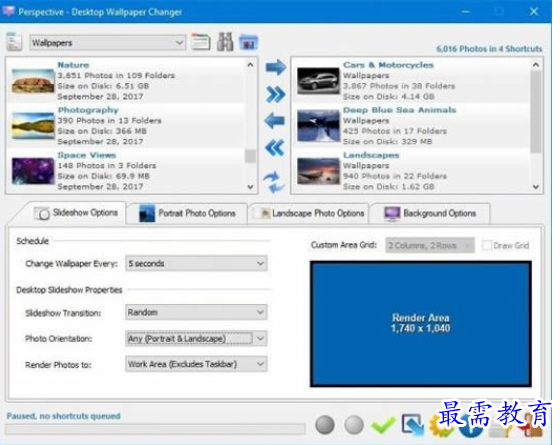Click "Size on Disk: 366 MB" text
Image resolution: width=560 pixels, height=445 pixels.
102,131
